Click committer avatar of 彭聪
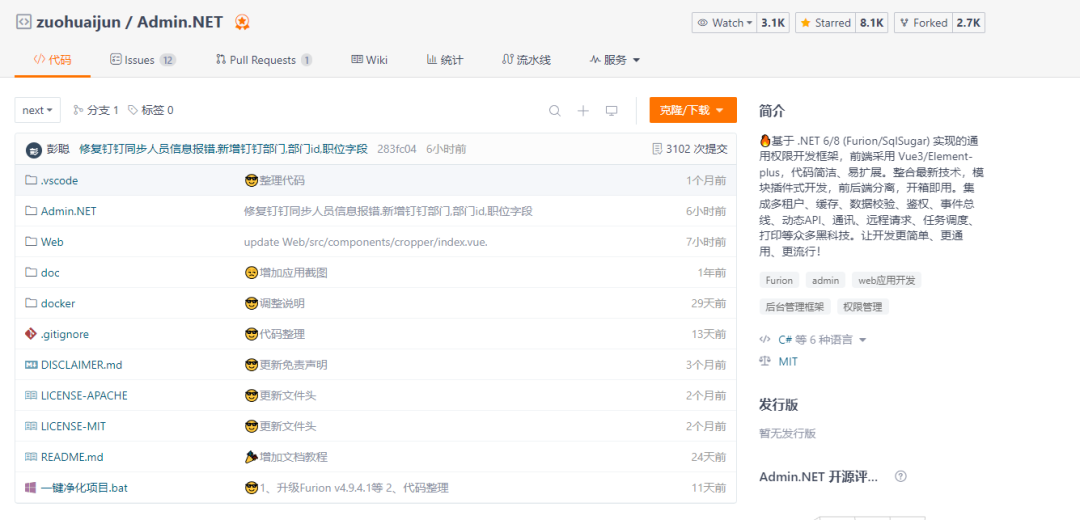This screenshot has height=520, width=1080. pyautogui.click(x=34, y=149)
